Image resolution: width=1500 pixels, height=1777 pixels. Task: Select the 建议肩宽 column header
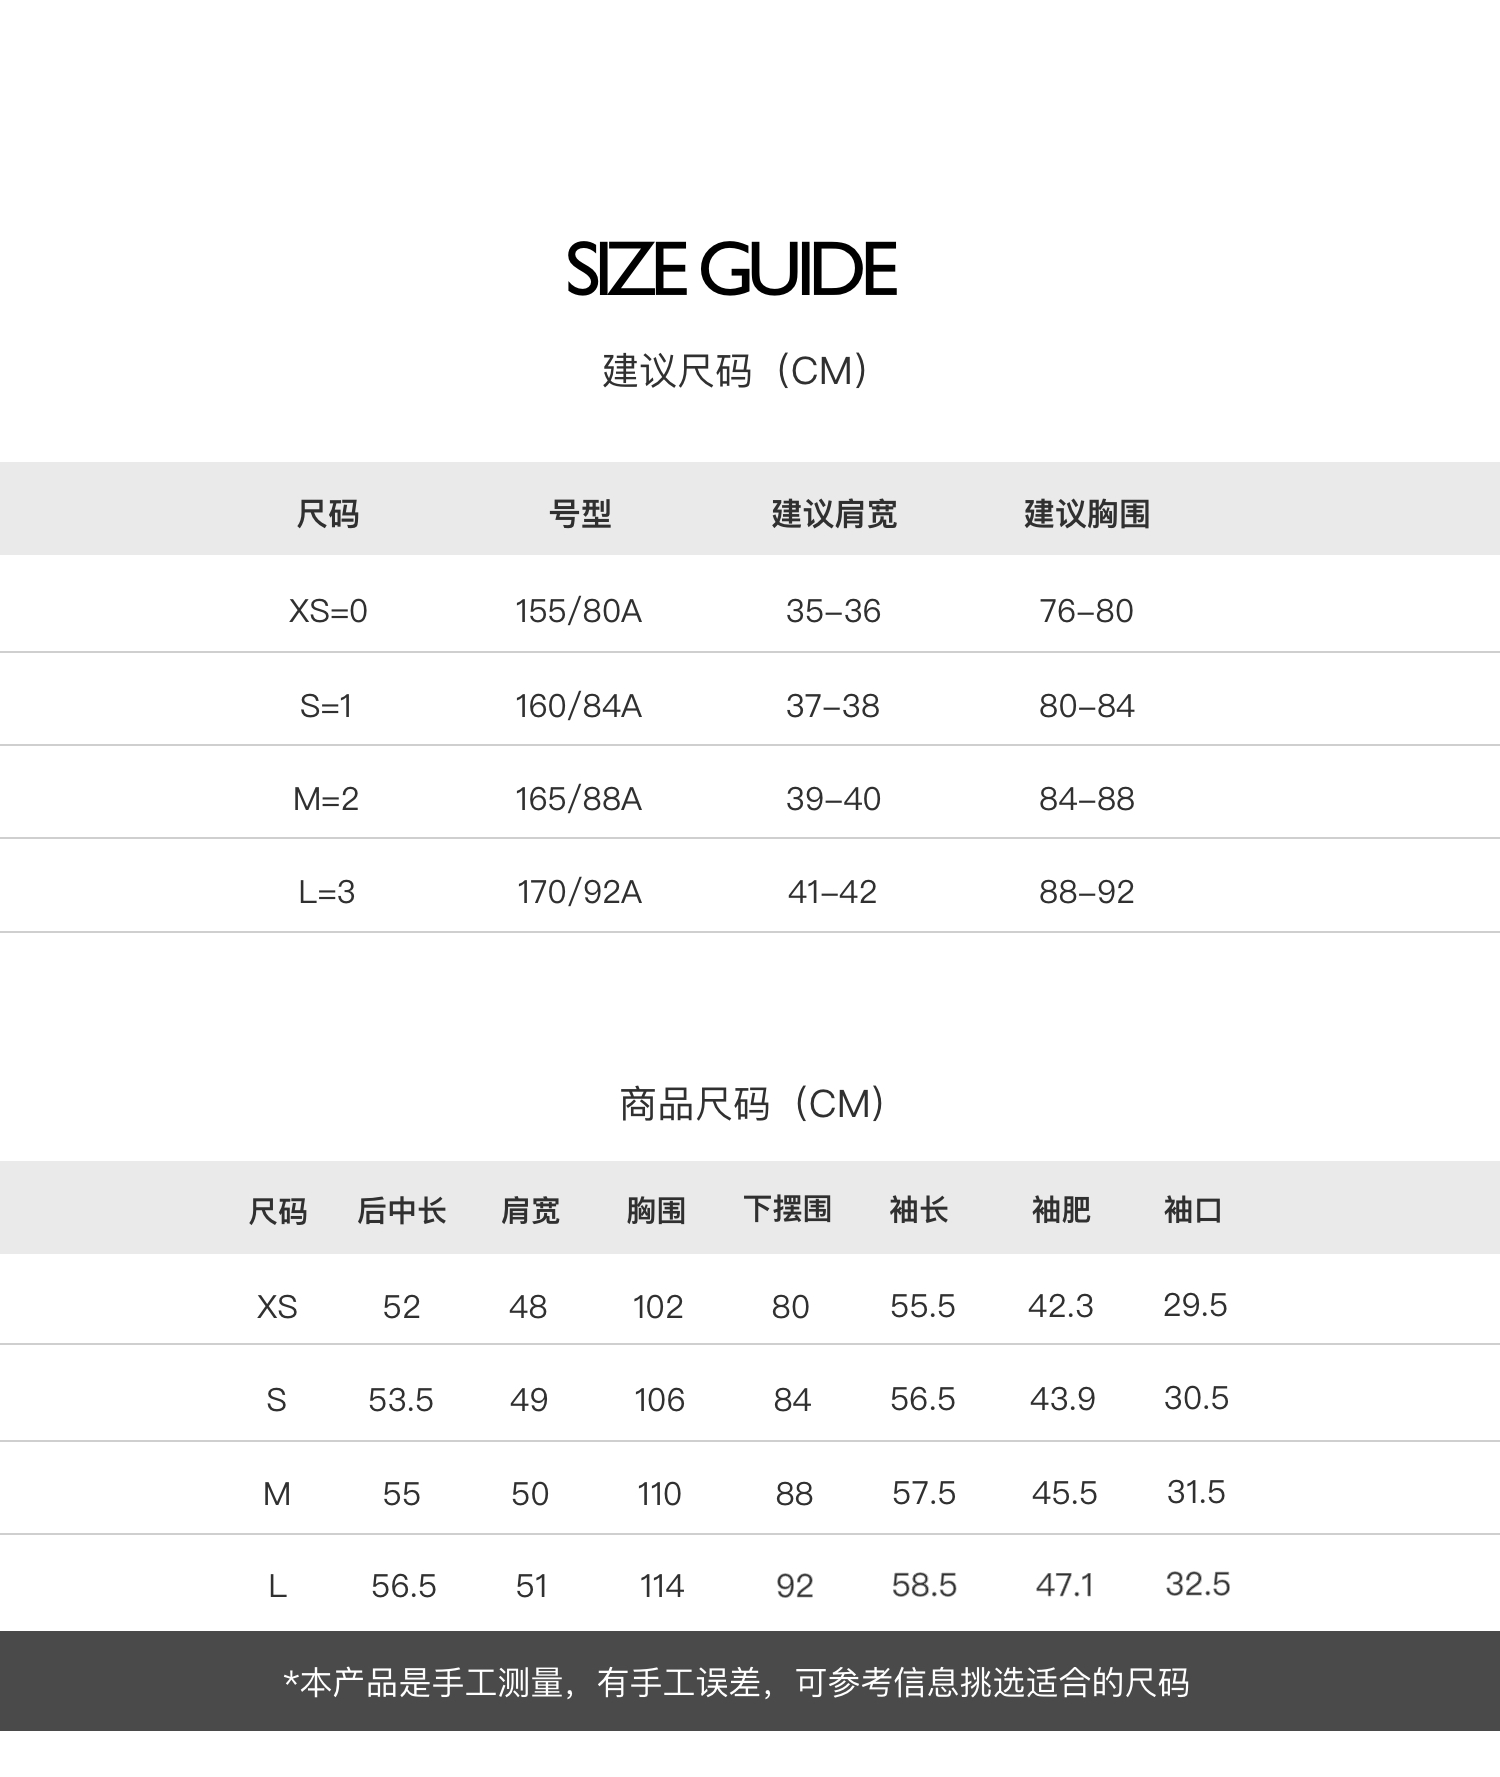coord(834,514)
